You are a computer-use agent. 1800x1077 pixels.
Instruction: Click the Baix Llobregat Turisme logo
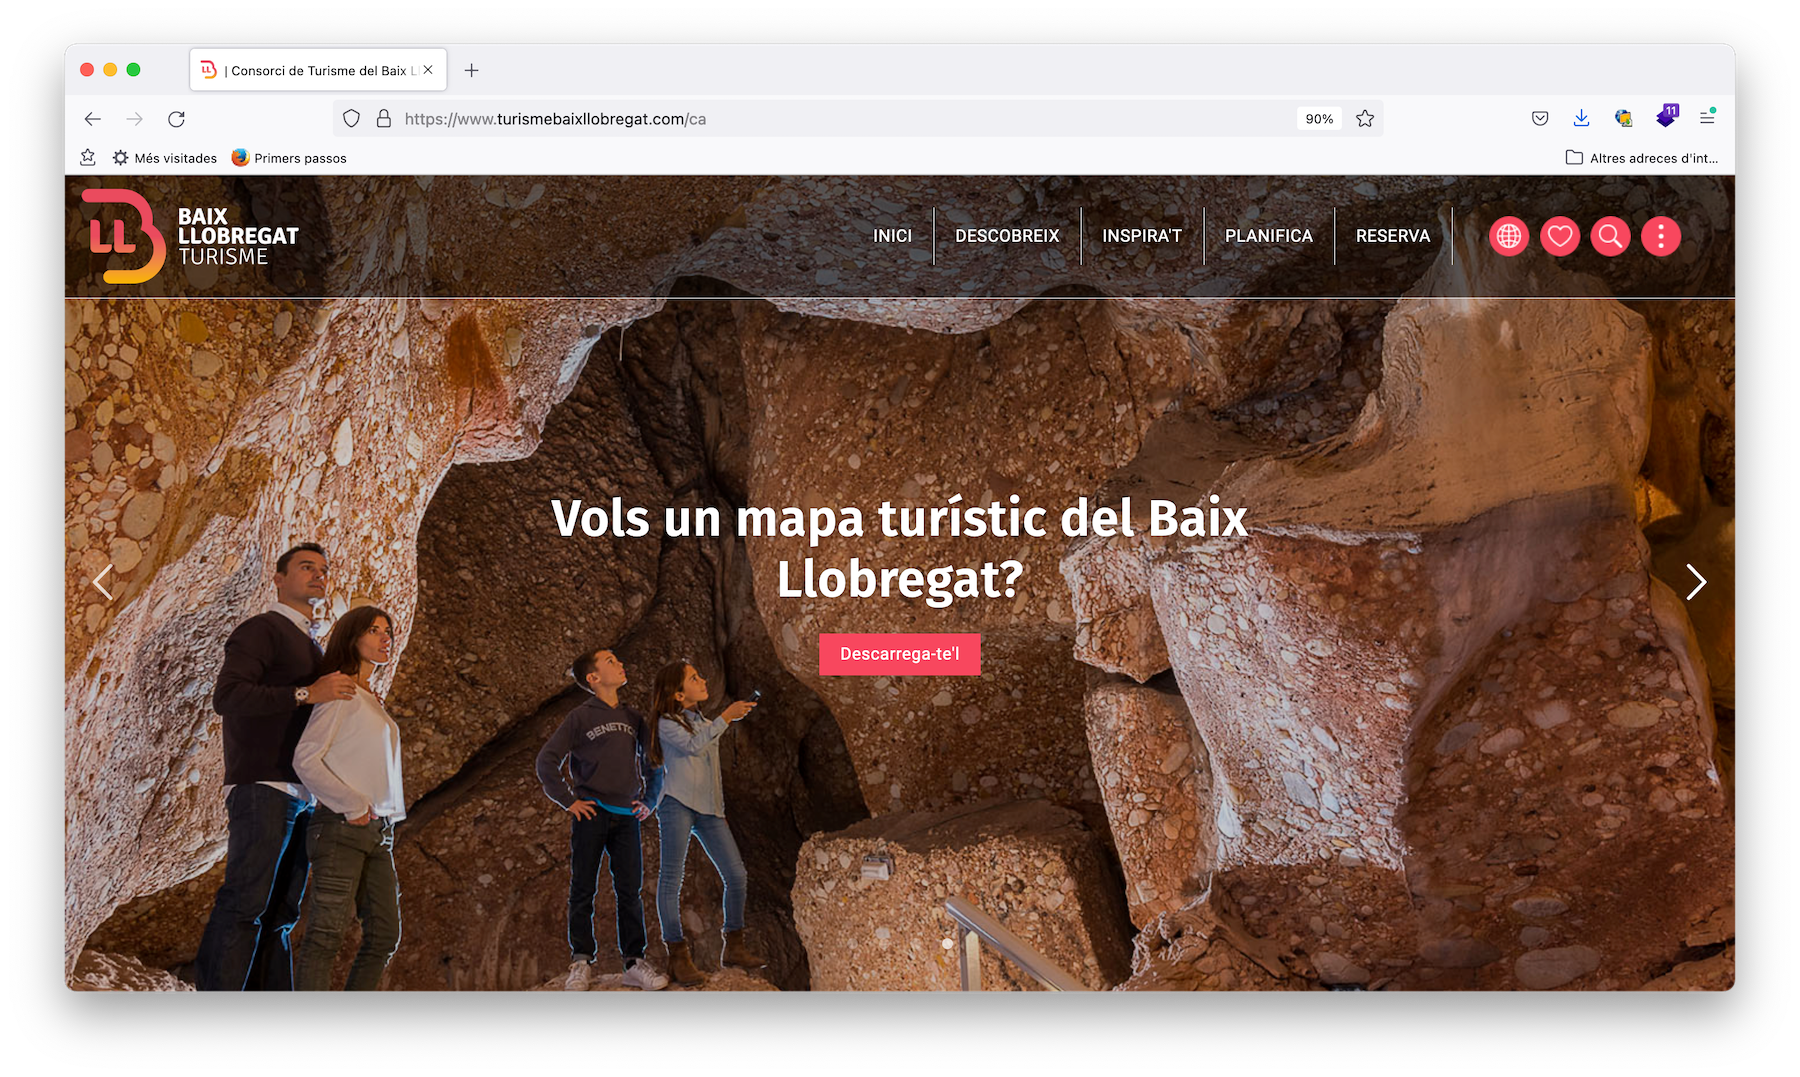pyautogui.click(x=190, y=236)
